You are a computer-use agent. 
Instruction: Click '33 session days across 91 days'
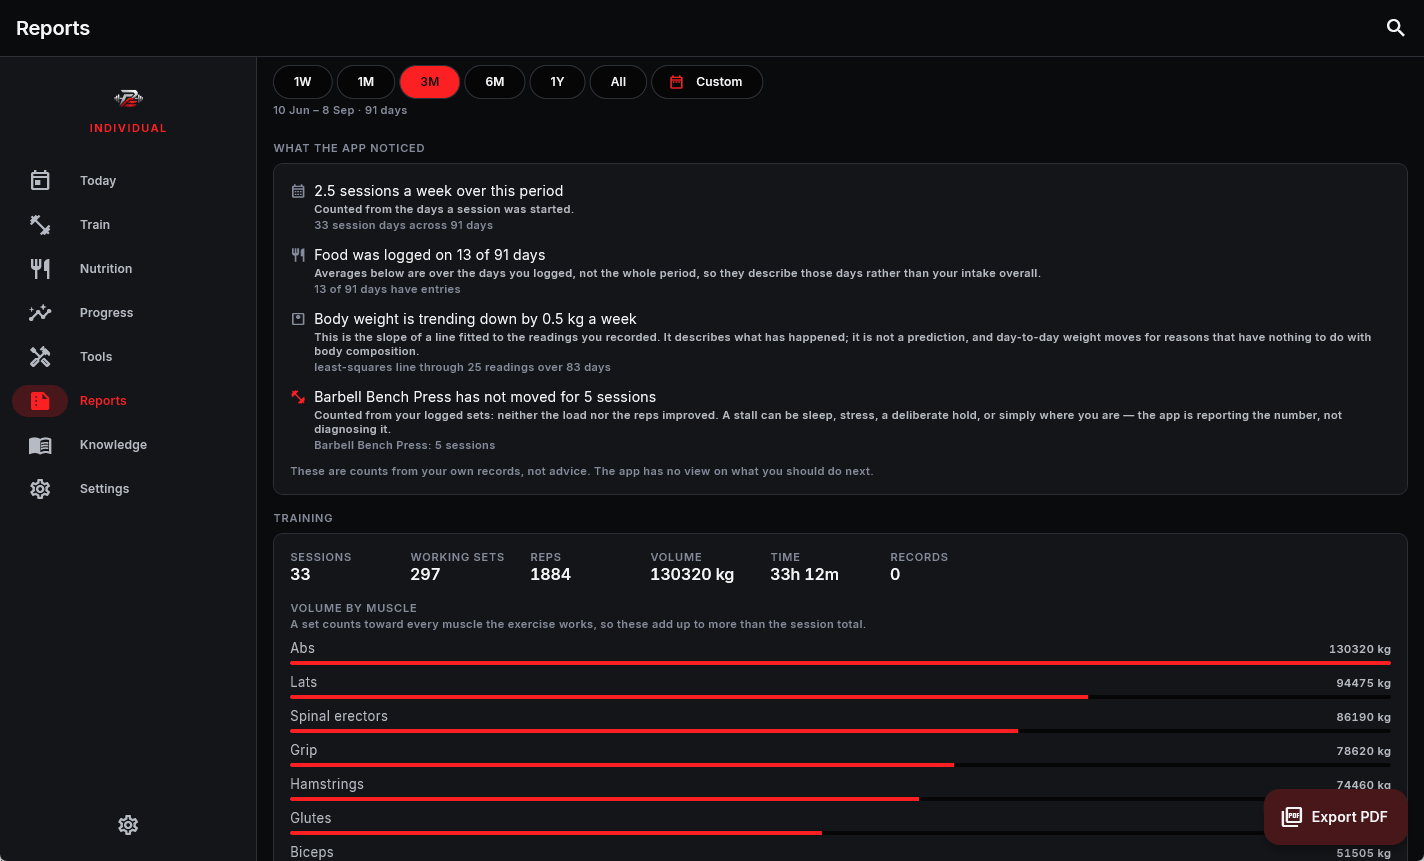pyautogui.click(x=403, y=225)
